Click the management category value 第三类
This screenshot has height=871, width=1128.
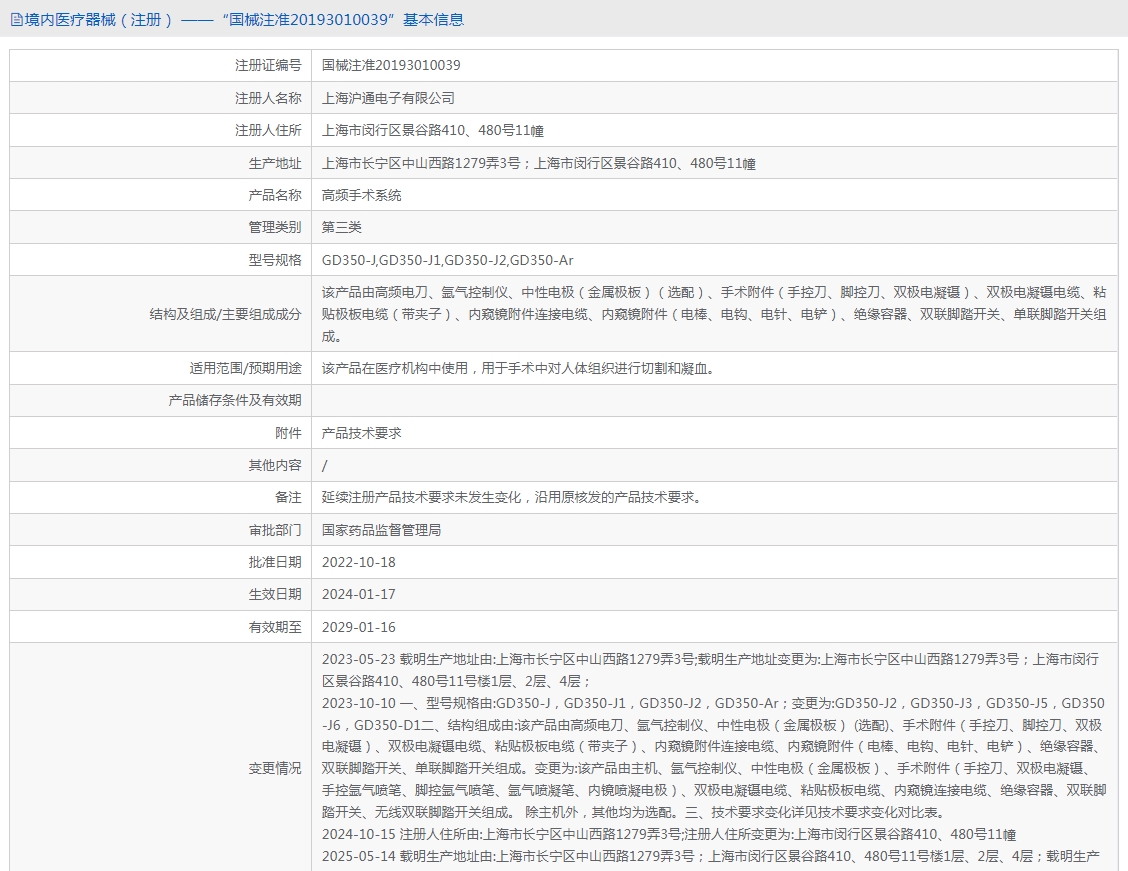click(x=342, y=228)
